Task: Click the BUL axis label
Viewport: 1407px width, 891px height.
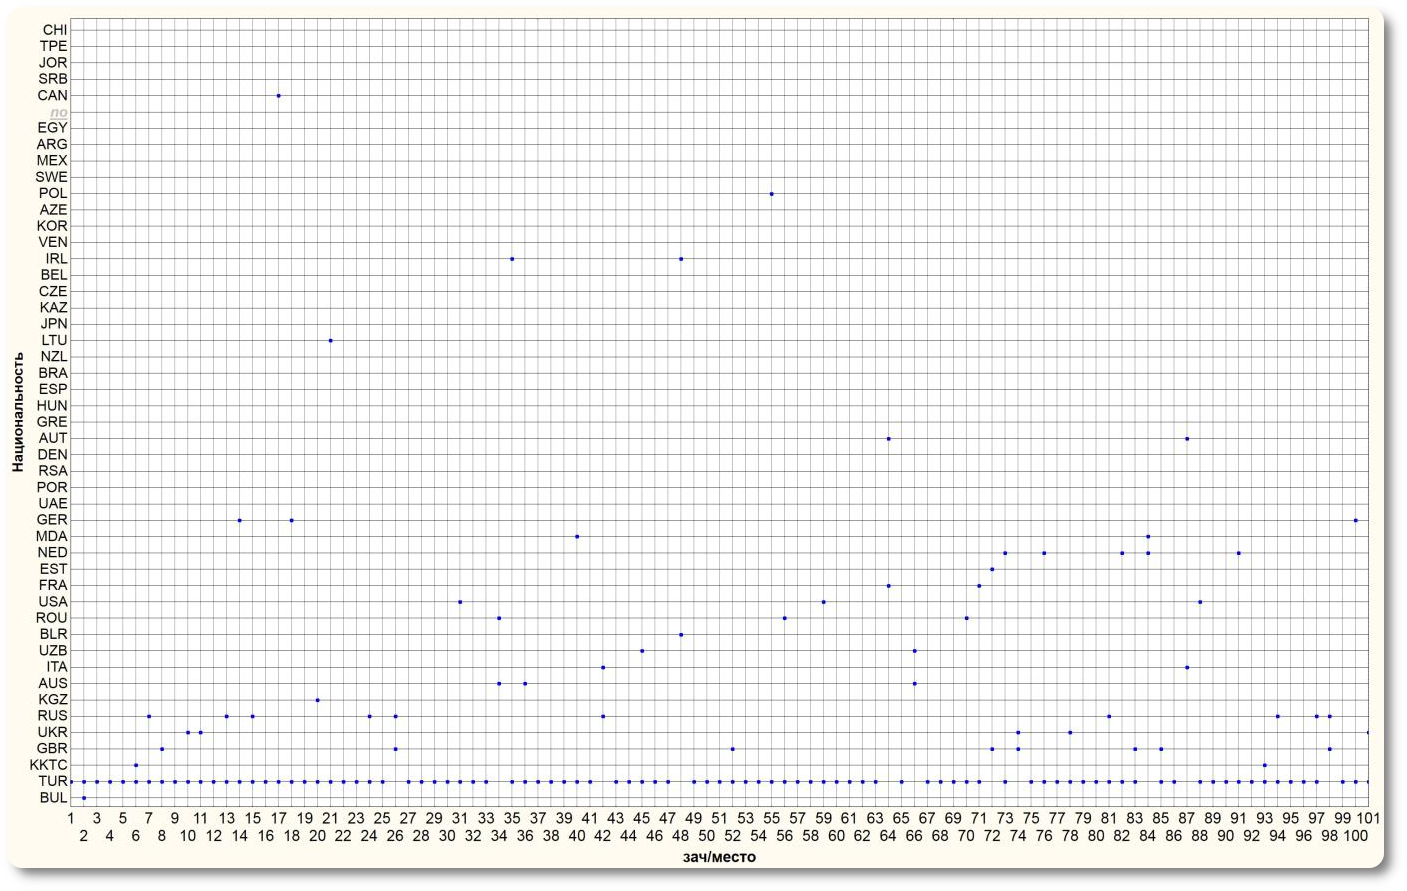Action: 54,797
